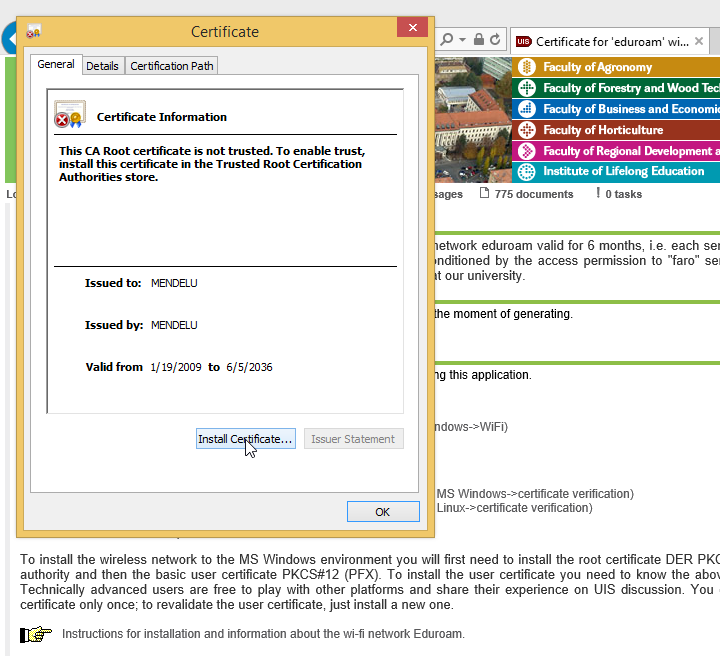Confirm the Certificate dialog with OK
Viewport: 720px width, 656px height.
click(x=383, y=511)
